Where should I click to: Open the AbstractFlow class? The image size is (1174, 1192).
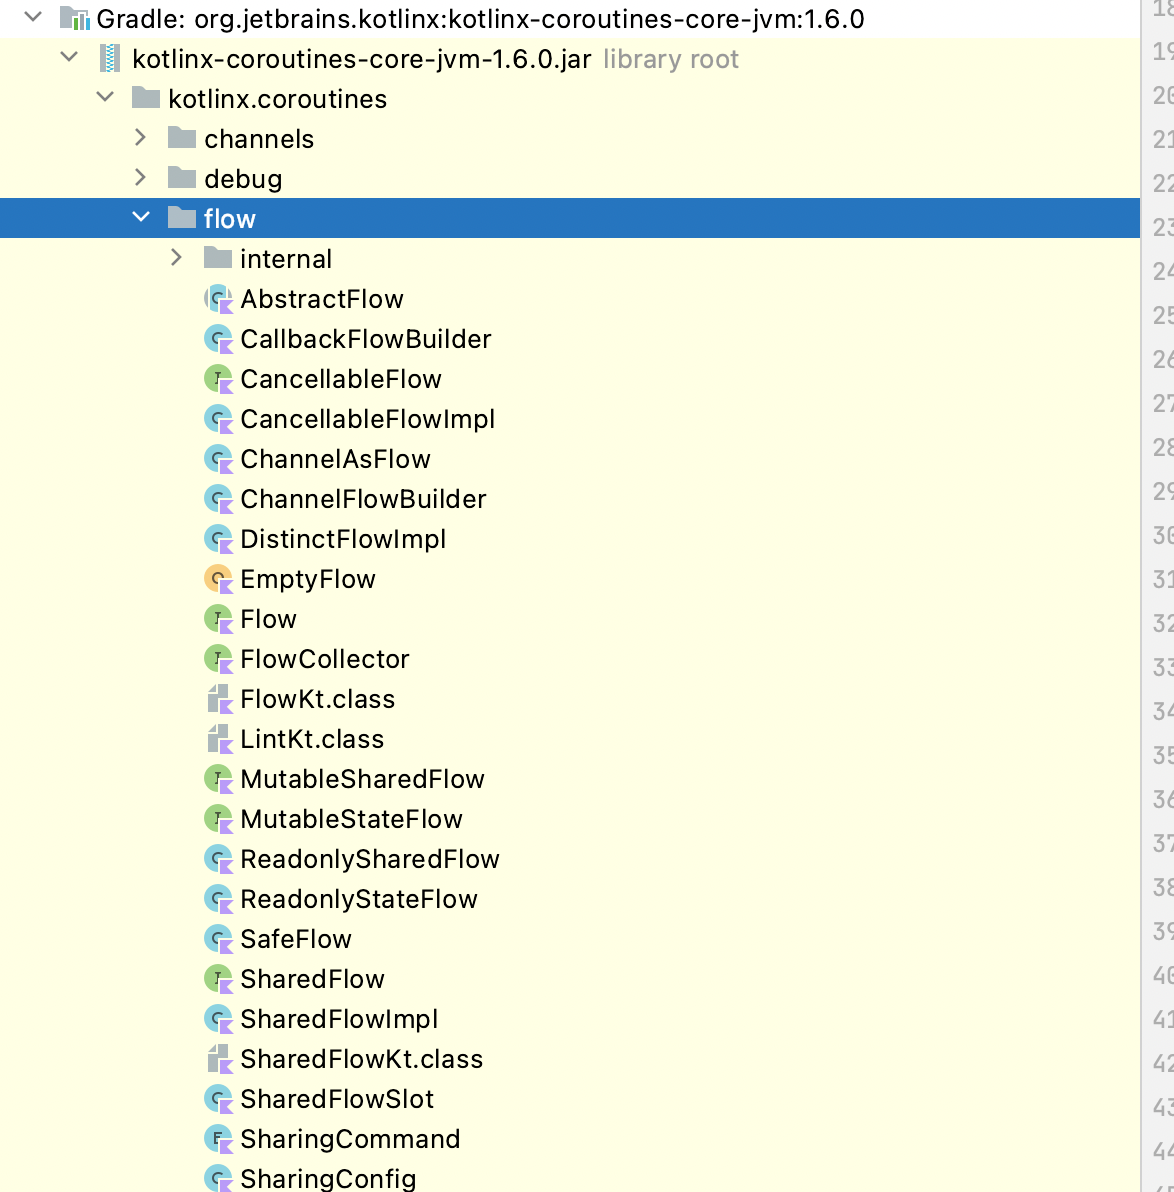[322, 300]
